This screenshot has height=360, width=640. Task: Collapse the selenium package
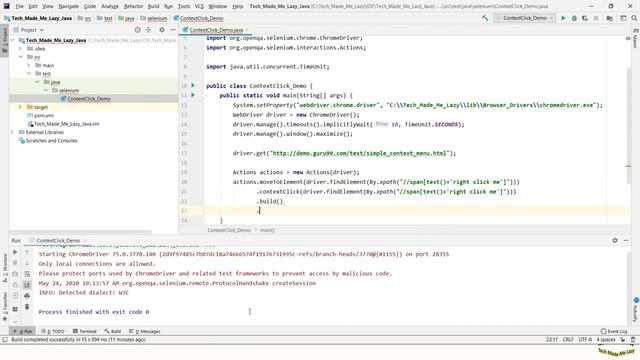coord(45,90)
